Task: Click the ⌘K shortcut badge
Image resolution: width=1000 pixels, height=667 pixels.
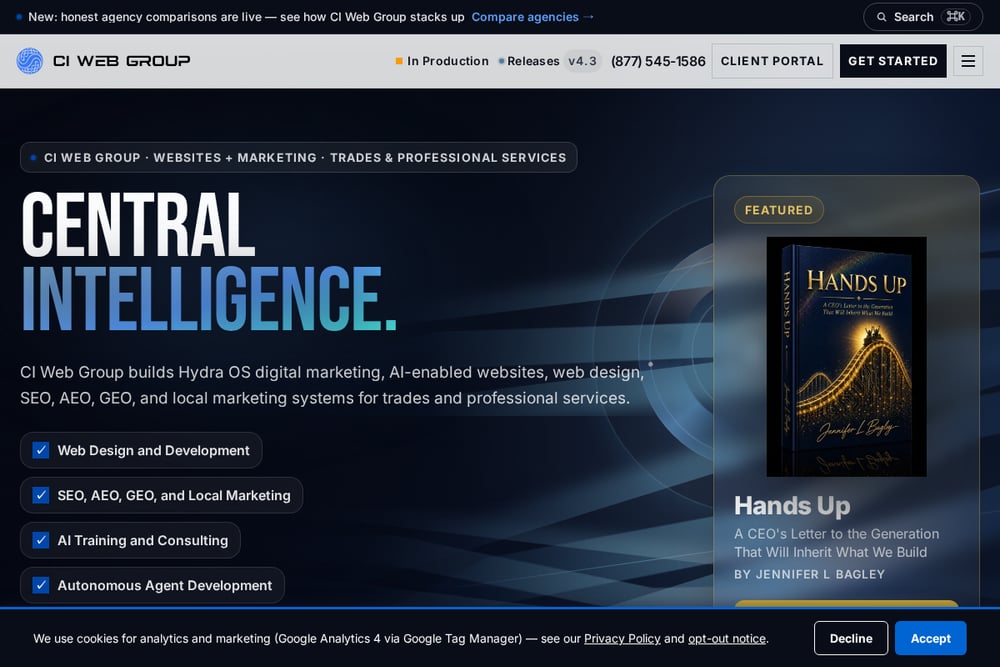Action: [x=955, y=17]
